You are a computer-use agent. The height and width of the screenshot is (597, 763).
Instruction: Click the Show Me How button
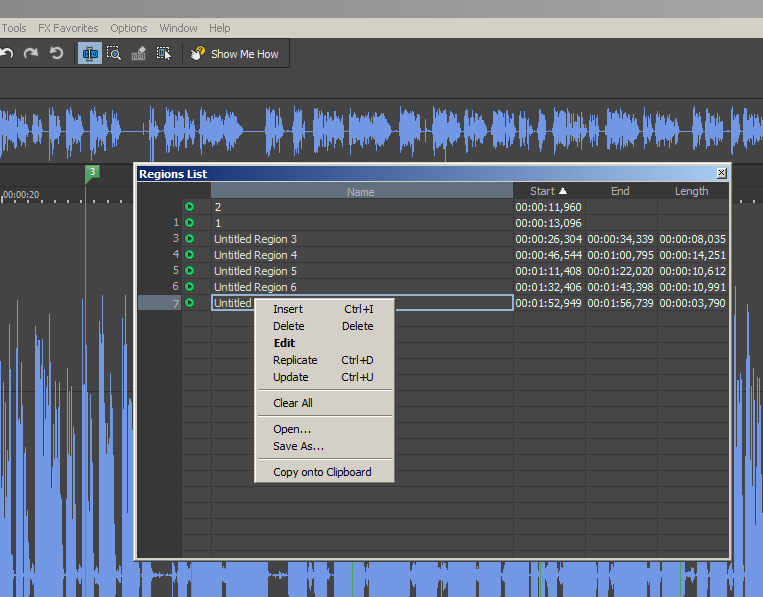tap(235, 54)
